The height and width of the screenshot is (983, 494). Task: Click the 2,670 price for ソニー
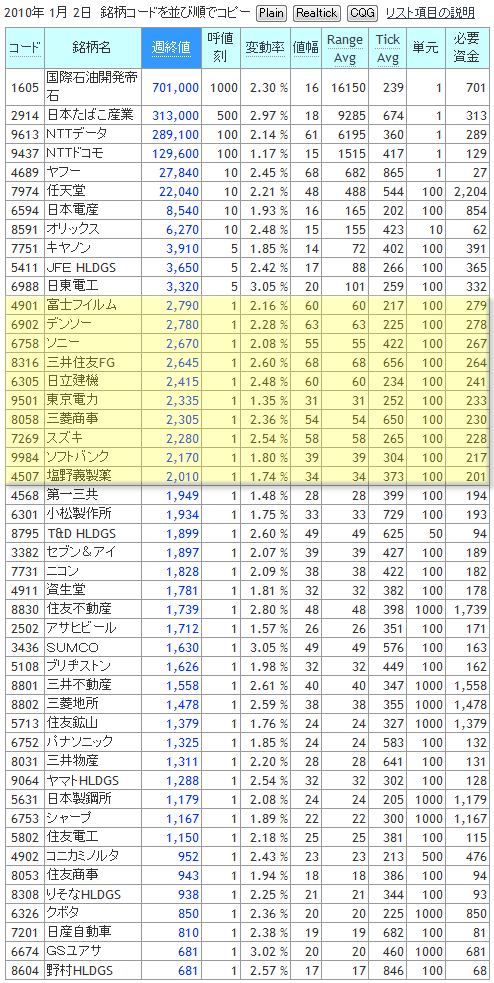182,343
